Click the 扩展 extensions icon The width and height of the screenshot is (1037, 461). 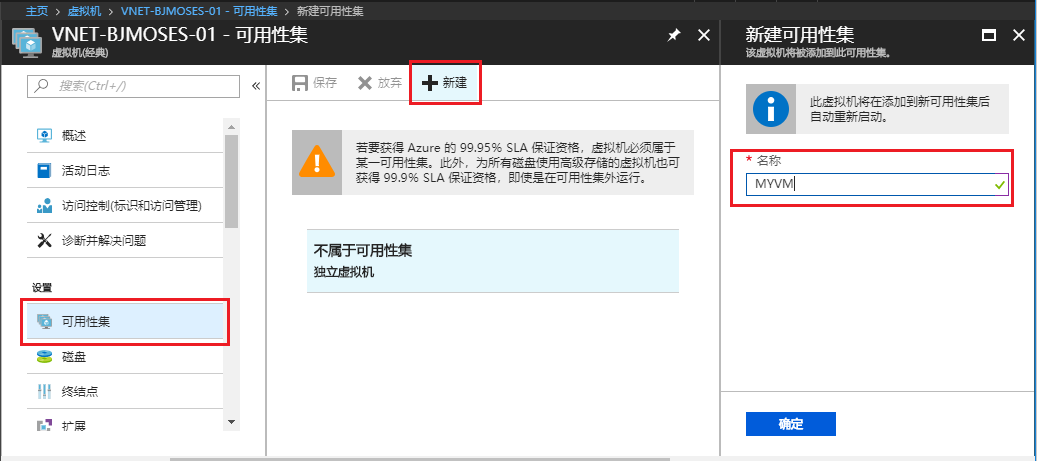[x=44, y=426]
